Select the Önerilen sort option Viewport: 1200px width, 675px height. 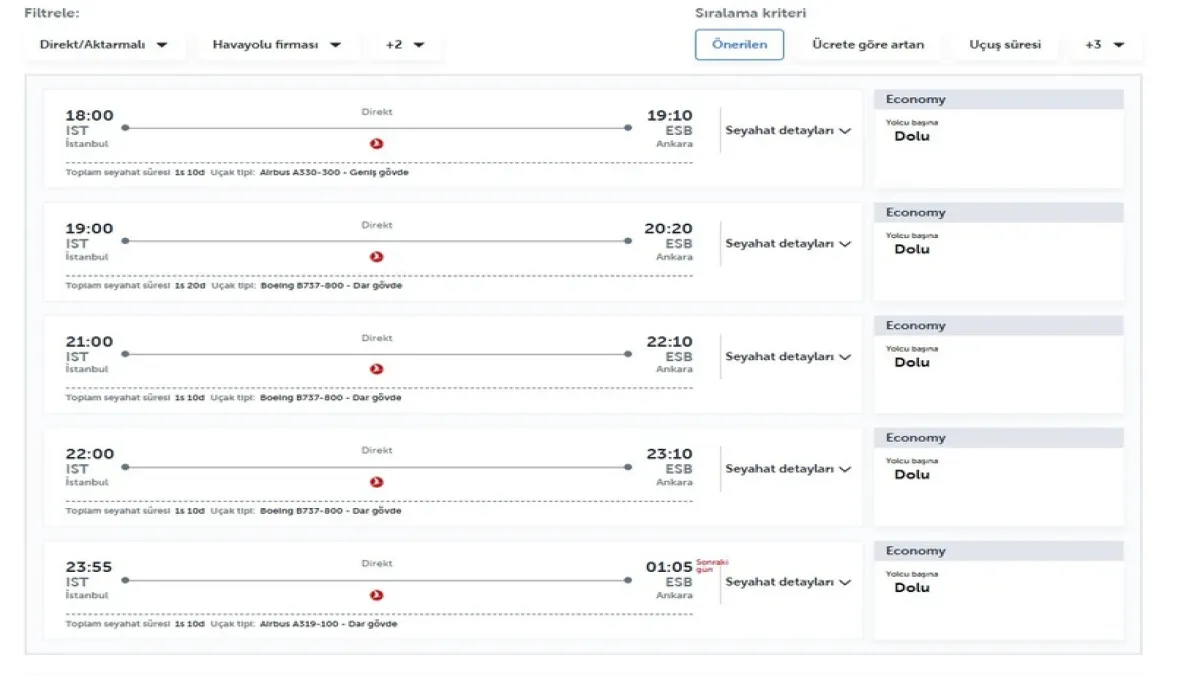pos(739,45)
